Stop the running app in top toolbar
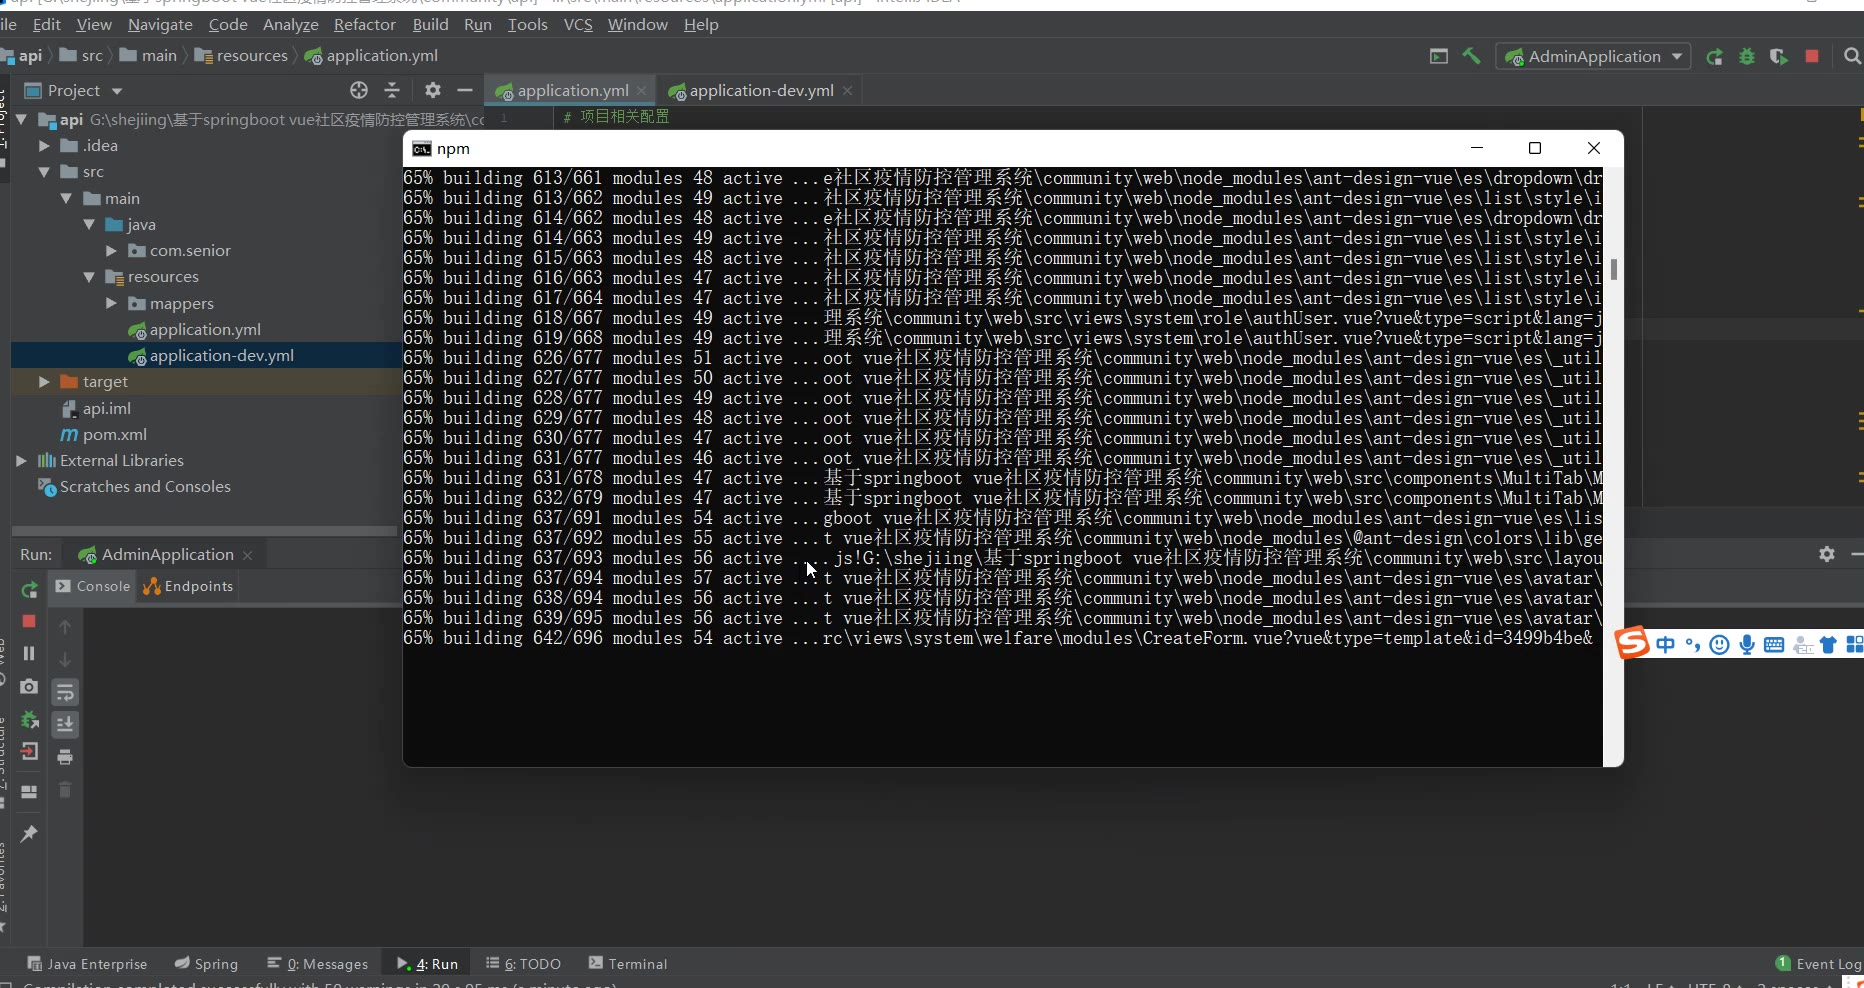This screenshot has height=988, width=1864. 1812,56
